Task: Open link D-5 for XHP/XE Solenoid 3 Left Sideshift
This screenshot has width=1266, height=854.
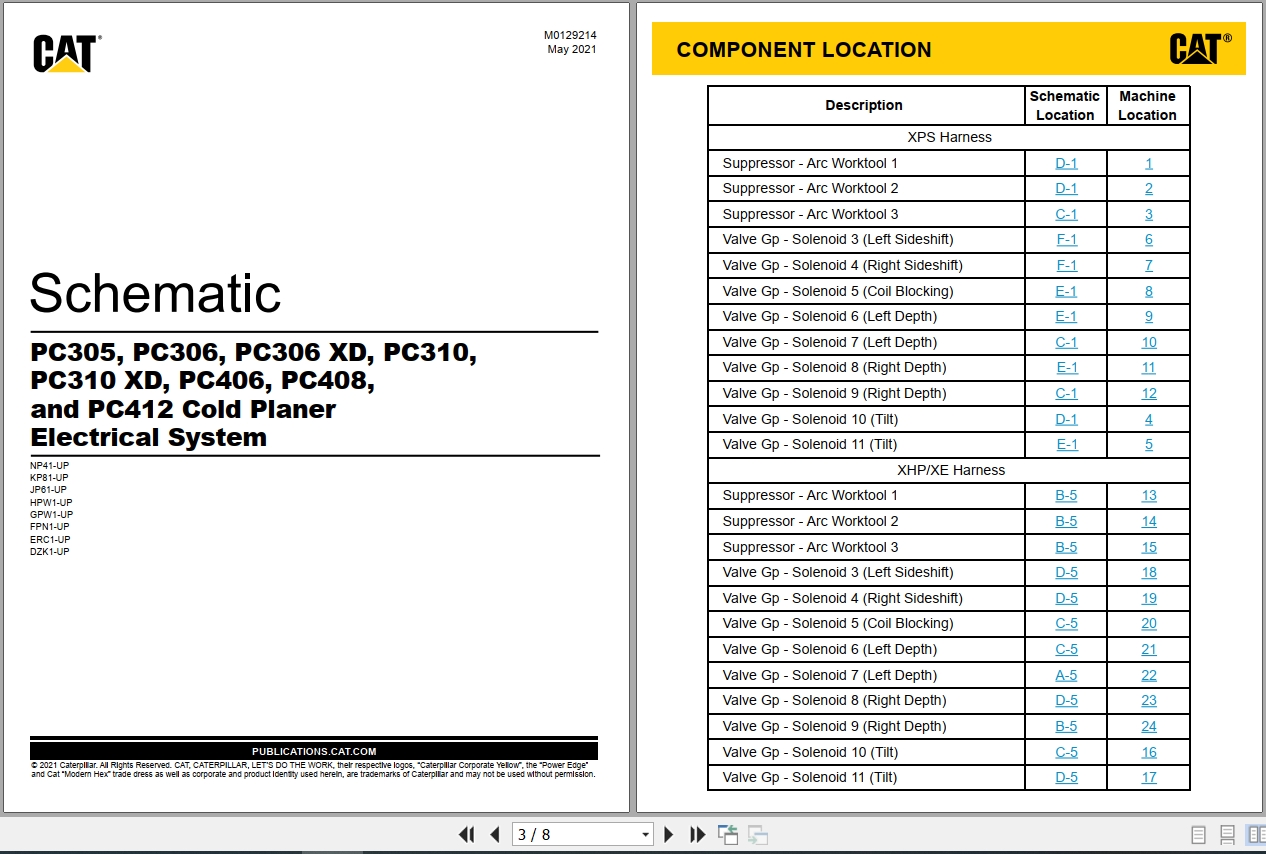Action: point(1066,572)
